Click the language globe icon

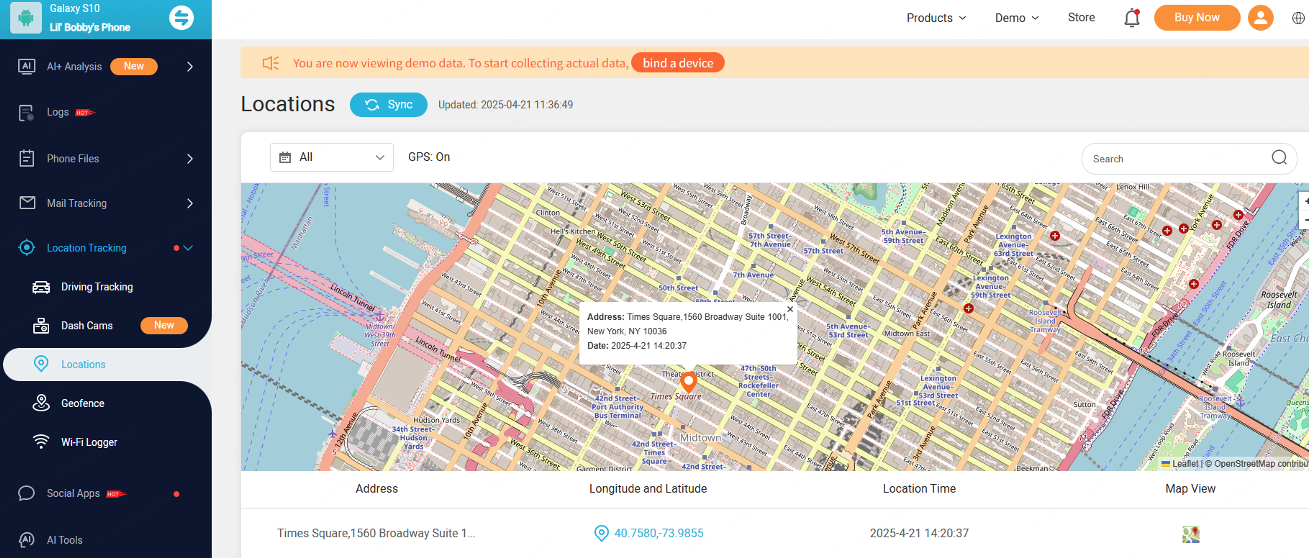(1298, 18)
